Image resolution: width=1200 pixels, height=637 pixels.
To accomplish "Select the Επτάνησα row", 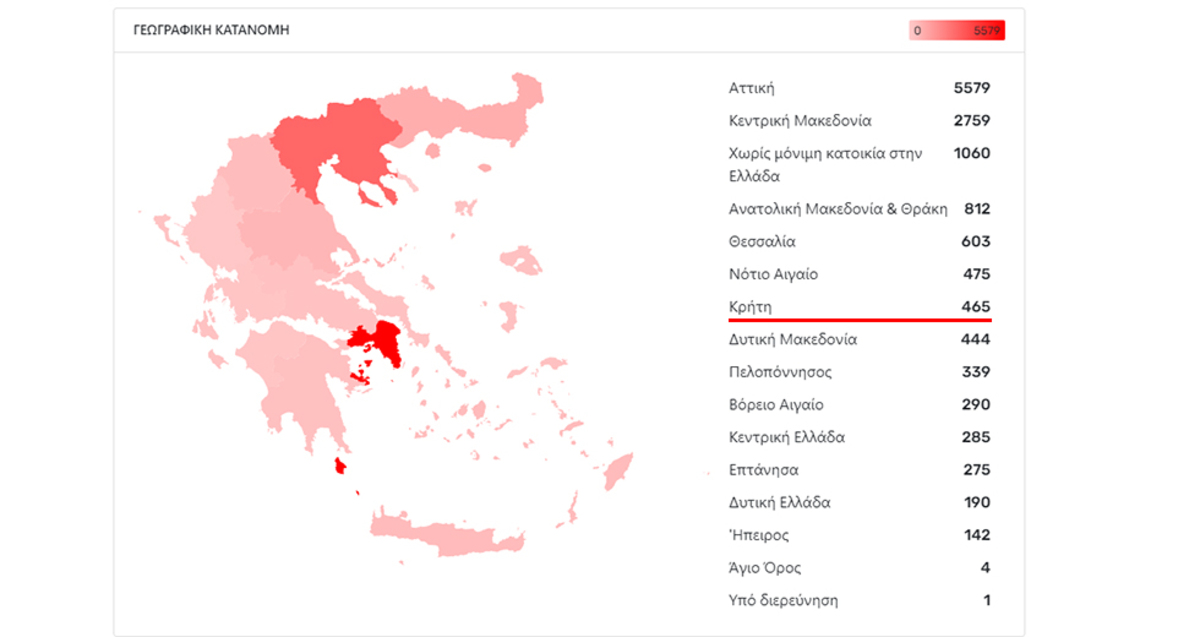I will [859, 470].
